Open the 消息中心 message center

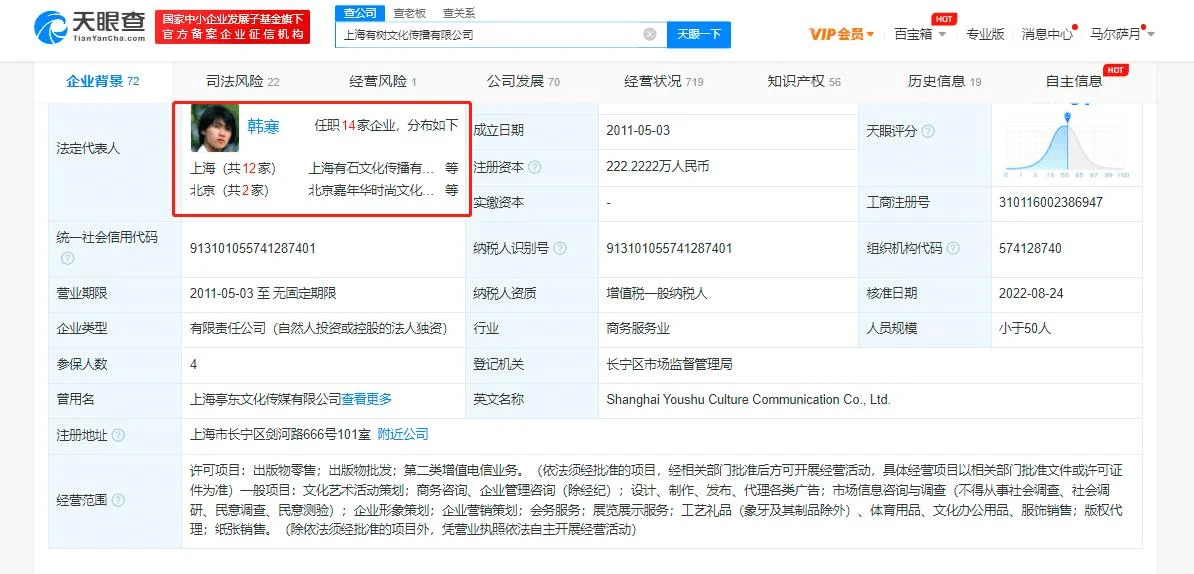(x=1047, y=34)
